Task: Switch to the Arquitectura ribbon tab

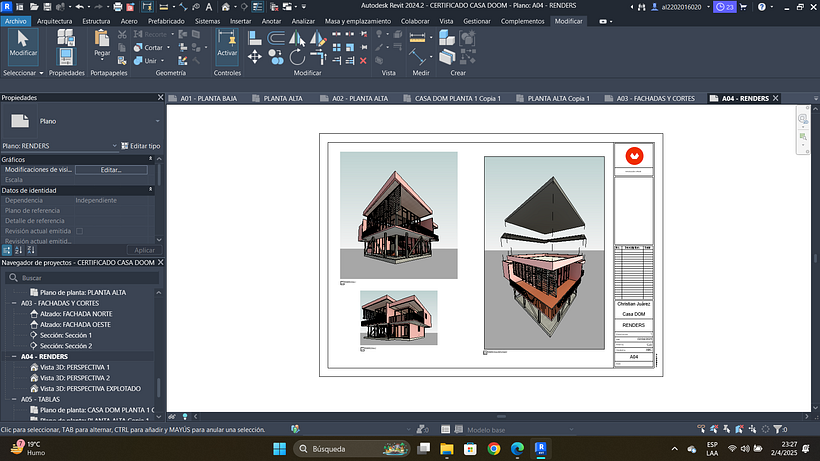Action: pyautogui.click(x=54, y=21)
